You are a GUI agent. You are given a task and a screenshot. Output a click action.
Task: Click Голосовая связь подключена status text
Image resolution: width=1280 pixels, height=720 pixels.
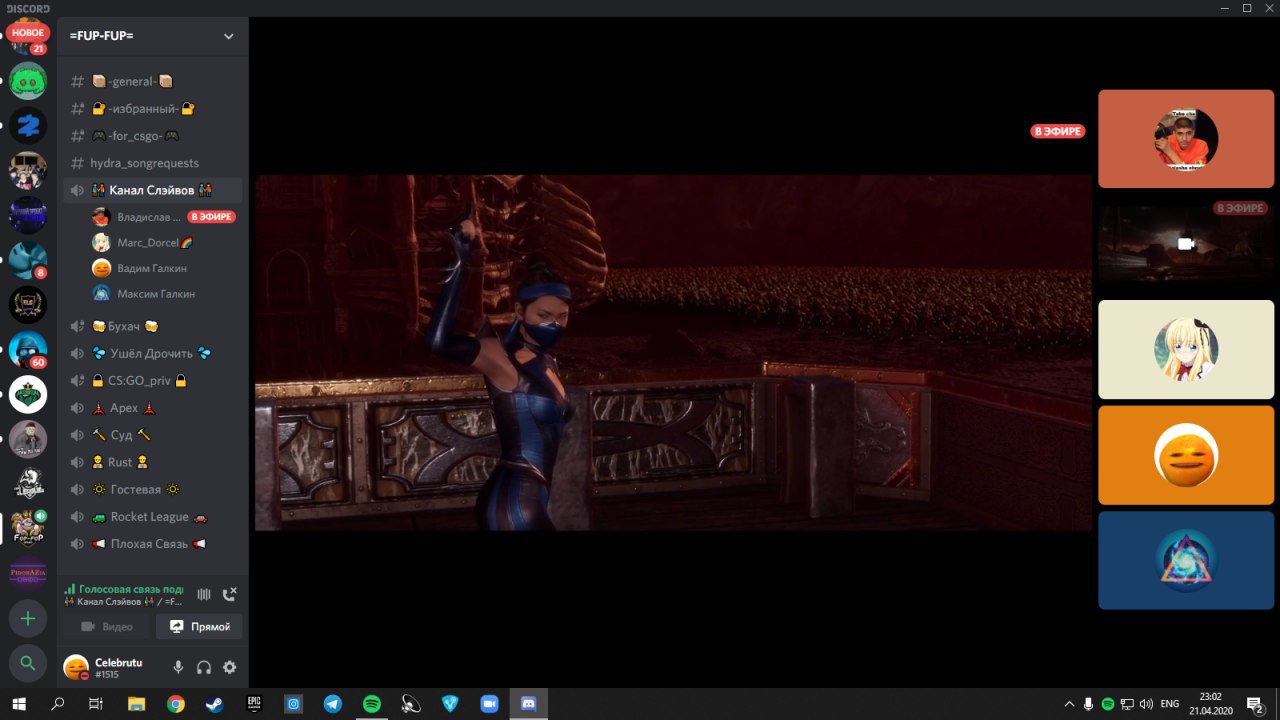[124, 589]
